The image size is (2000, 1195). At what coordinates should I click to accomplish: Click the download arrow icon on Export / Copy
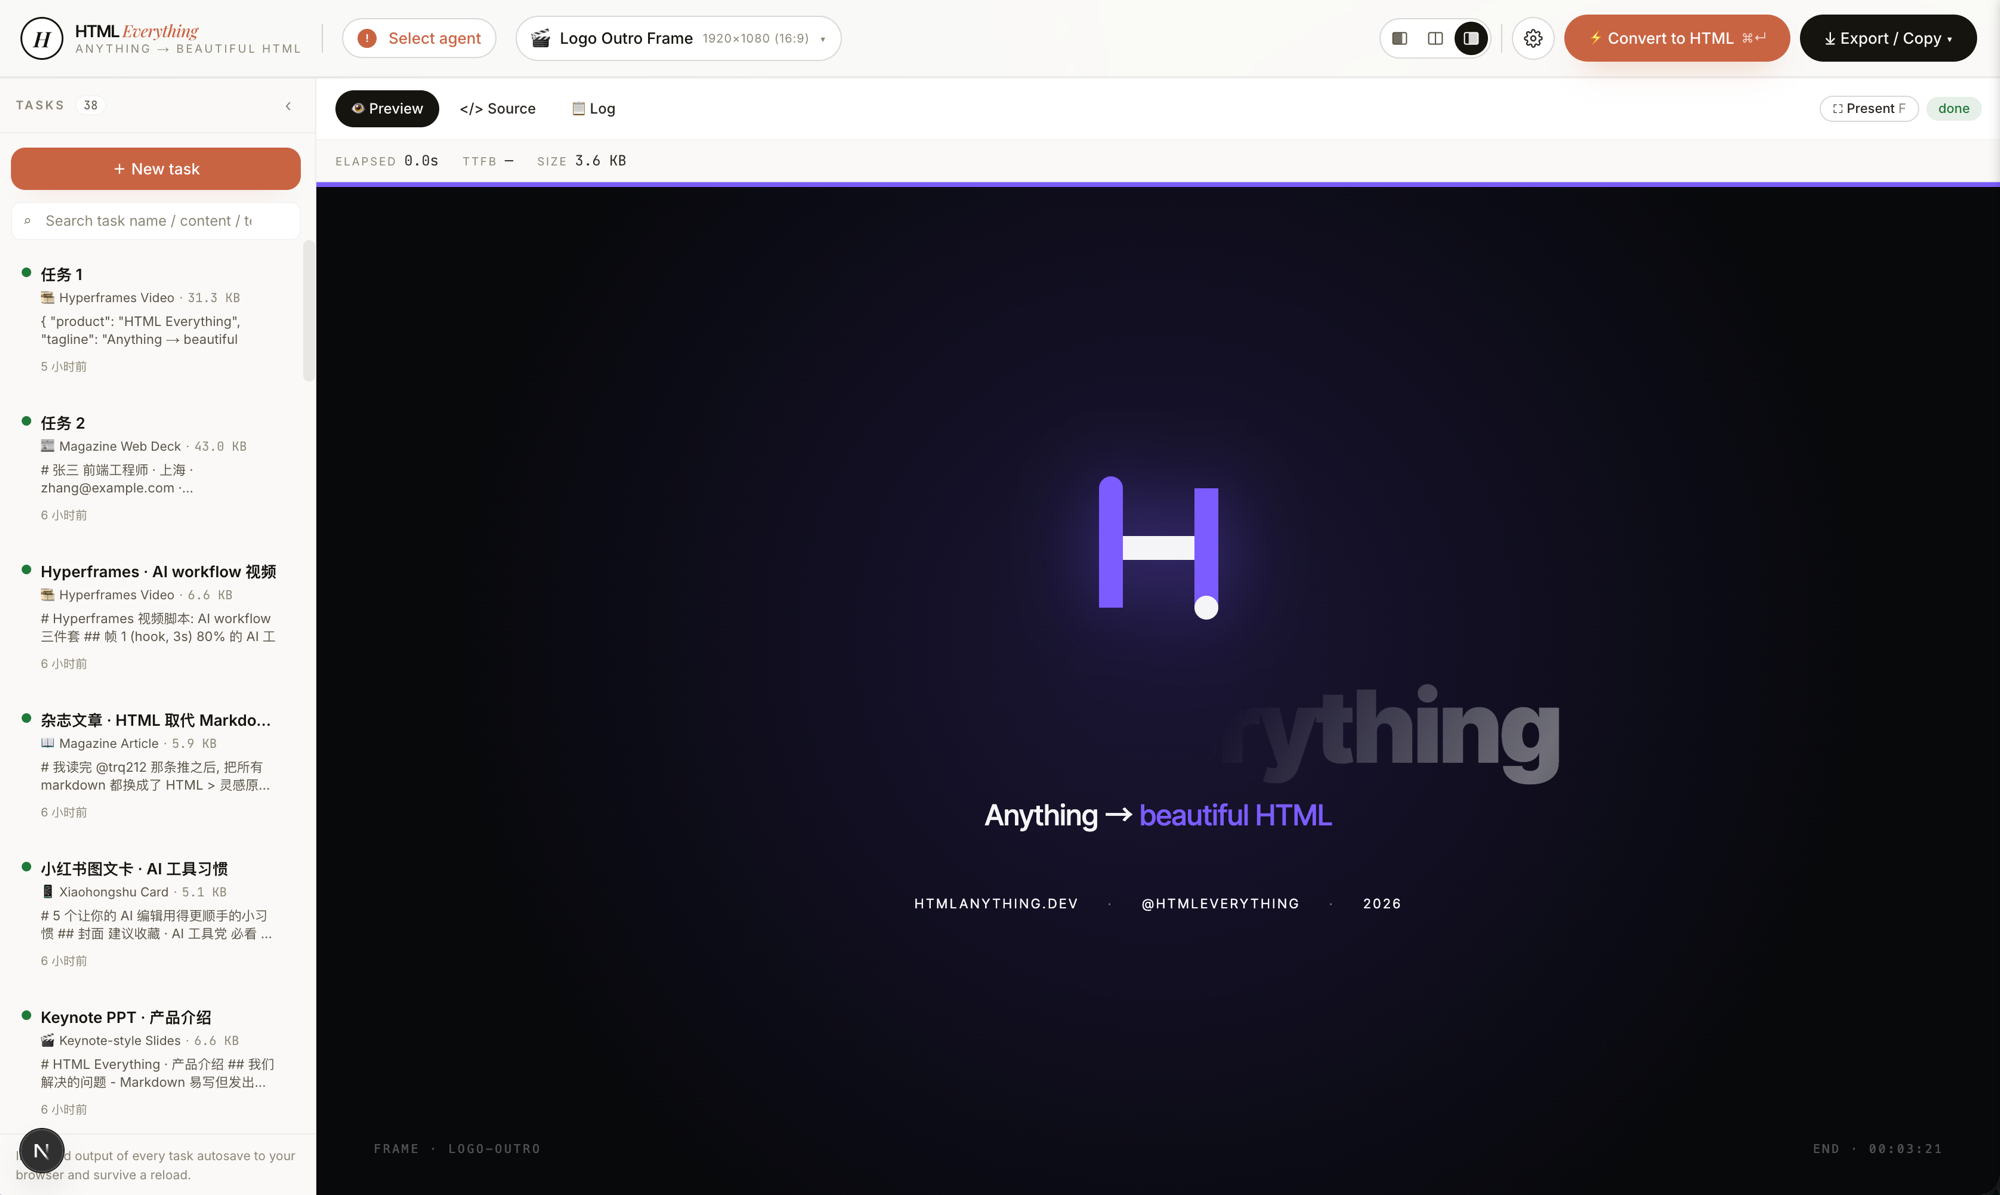point(1829,39)
